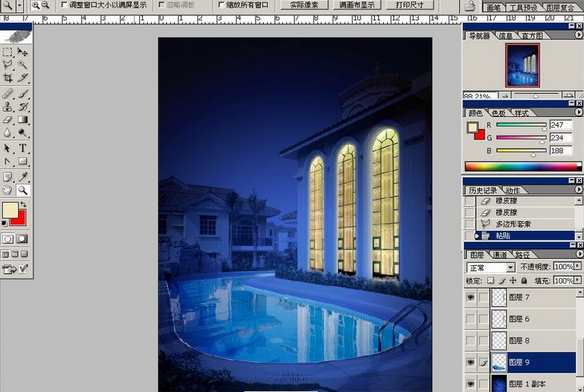Select the Eraser tool

point(8,120)
